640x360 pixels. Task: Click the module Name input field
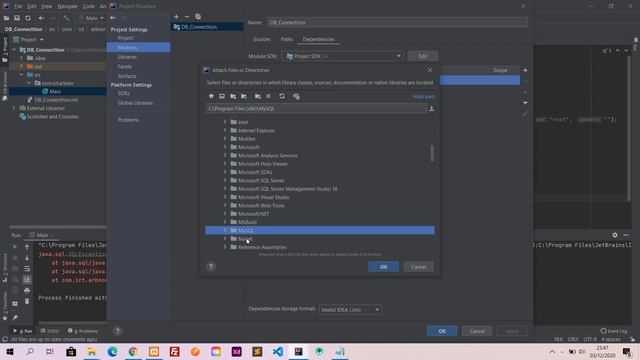pyautogui.click(x=397, y=22)
